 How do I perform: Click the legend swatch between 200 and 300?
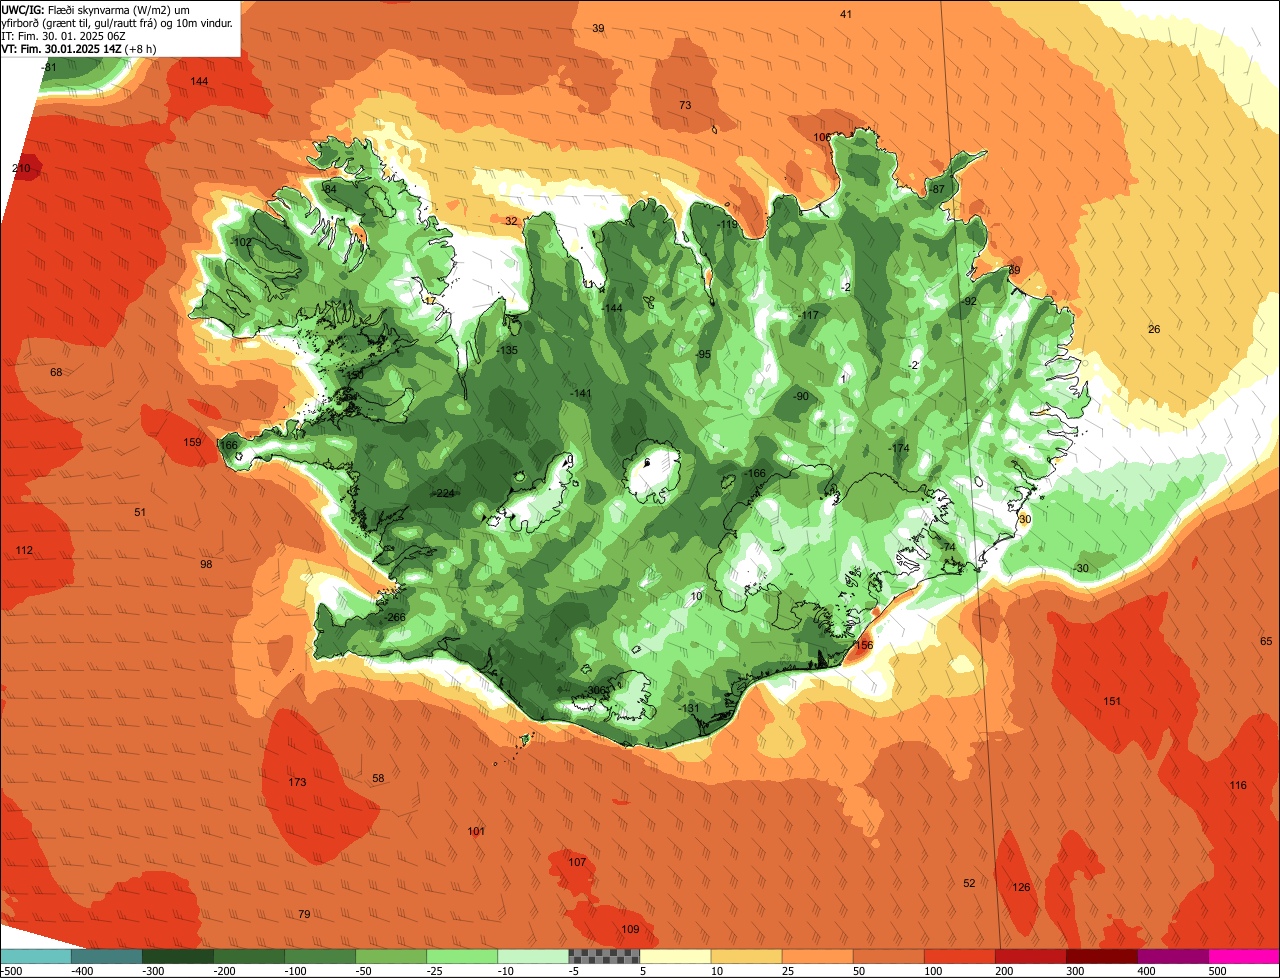click(x=1031, y=957)
